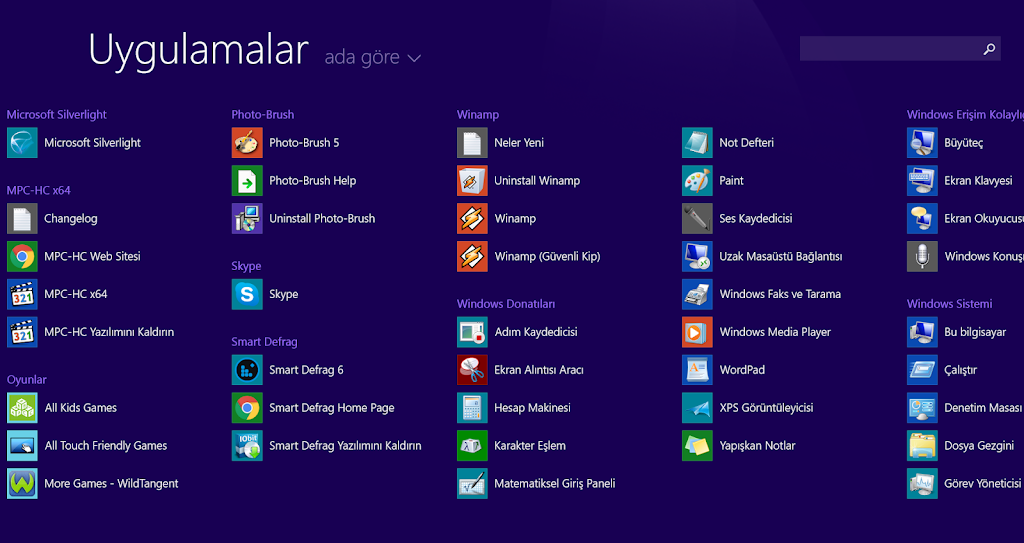Select the Winamp group header
This screenshot has width=1024, height=543.
click(x=478, y=114)
